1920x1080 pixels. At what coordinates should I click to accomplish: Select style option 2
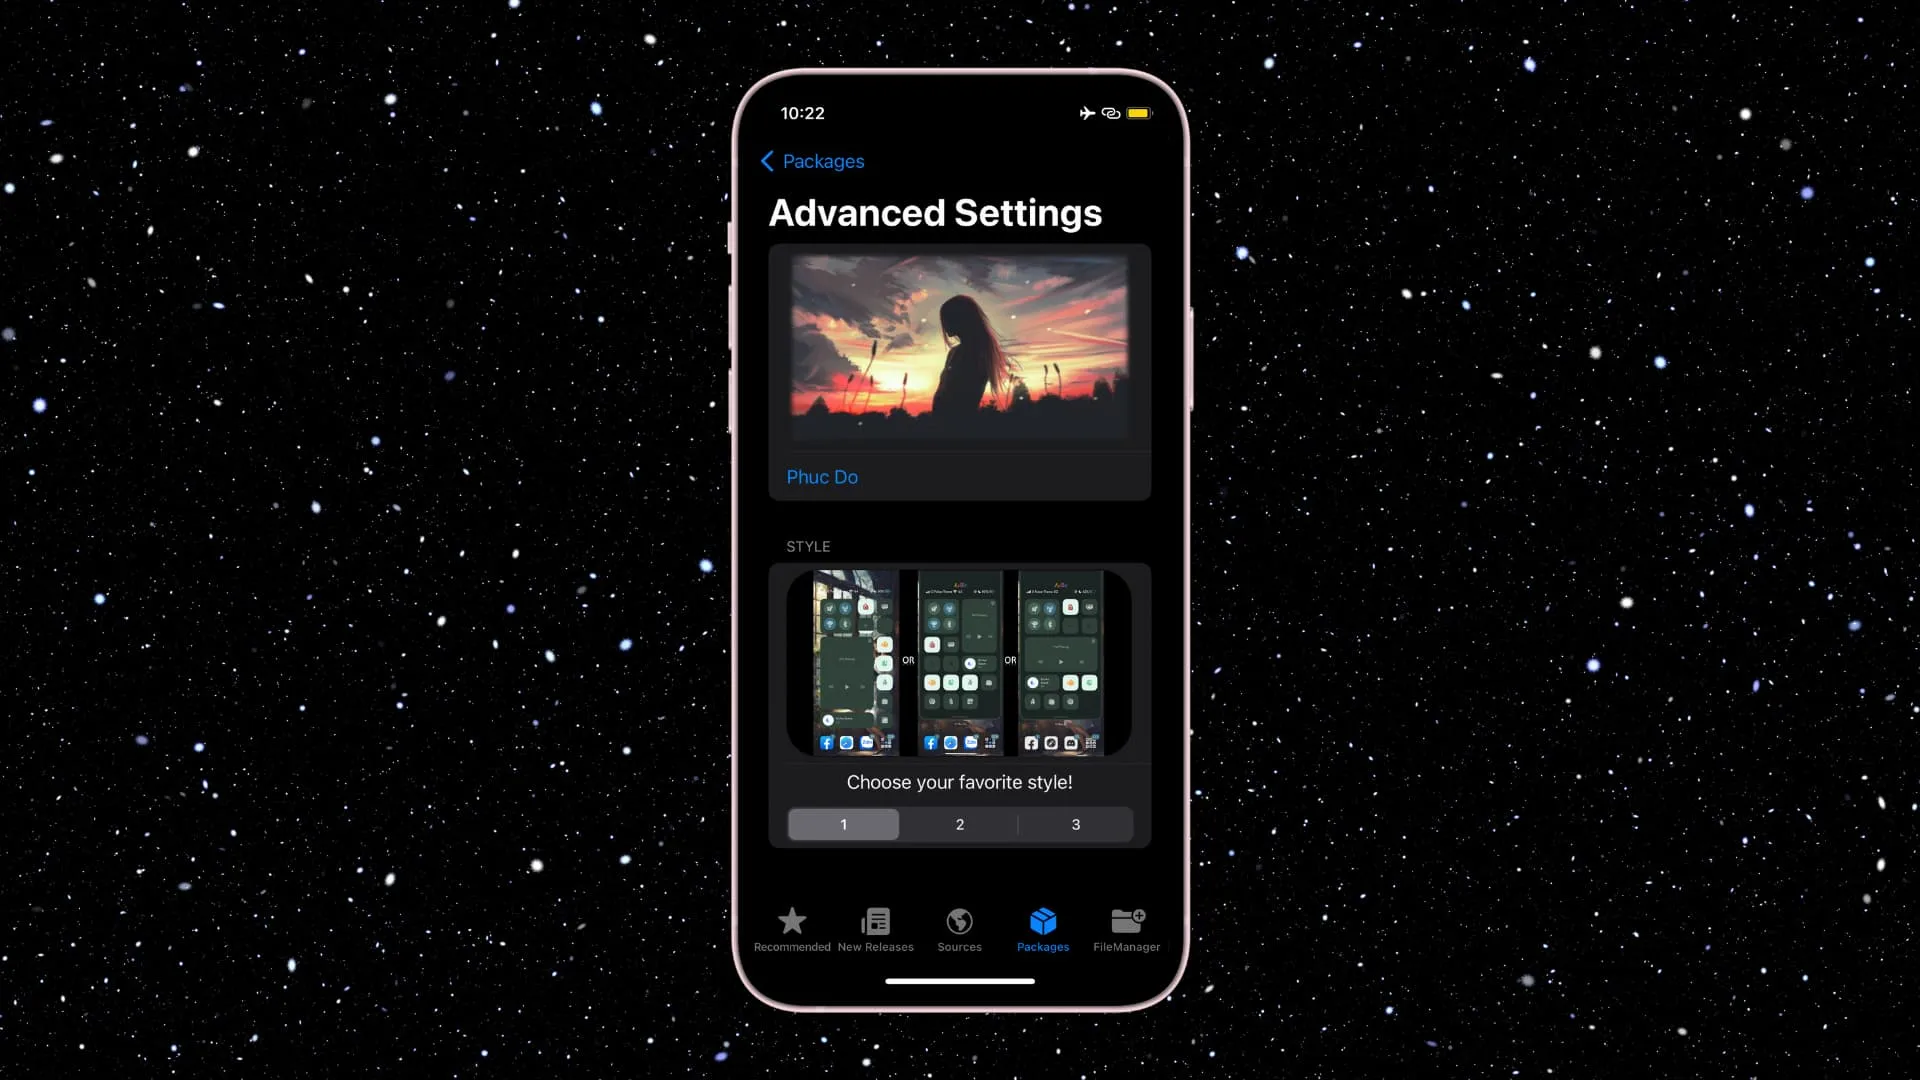pyautogui.click(x=960, y=824)
